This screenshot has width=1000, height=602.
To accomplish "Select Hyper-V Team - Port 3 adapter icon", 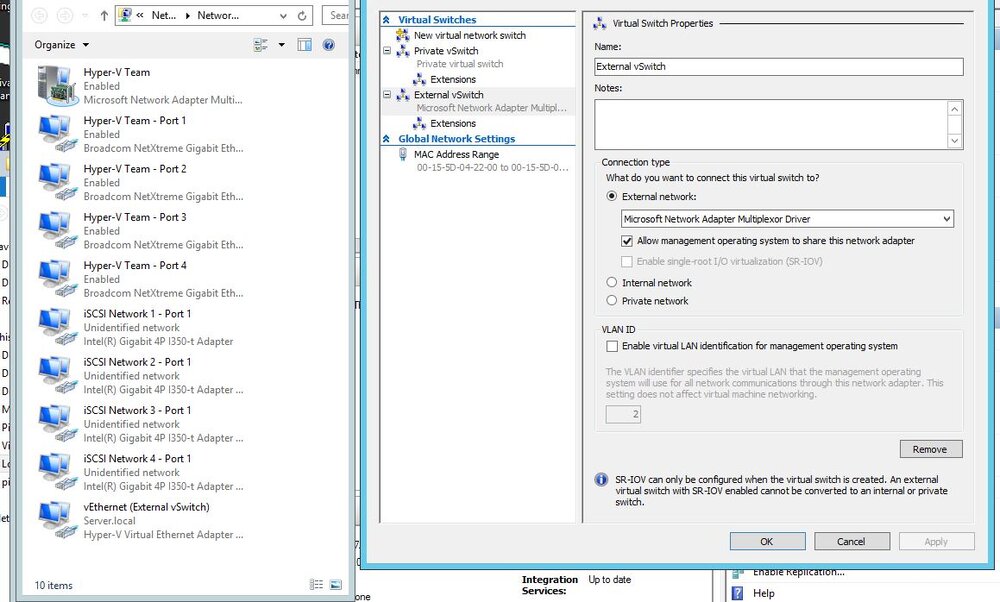I will 57,231.
